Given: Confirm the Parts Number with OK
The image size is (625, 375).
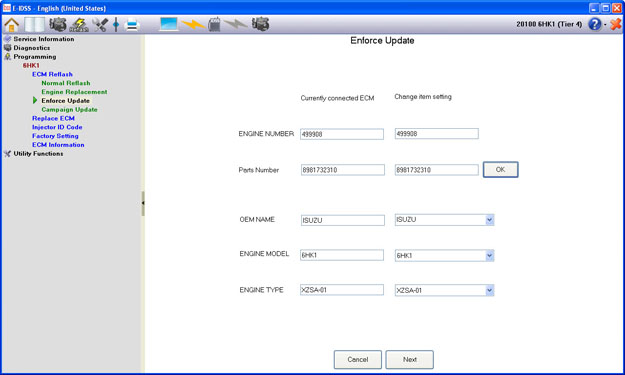Looking at the screenshot, I should tap(501, 169).
